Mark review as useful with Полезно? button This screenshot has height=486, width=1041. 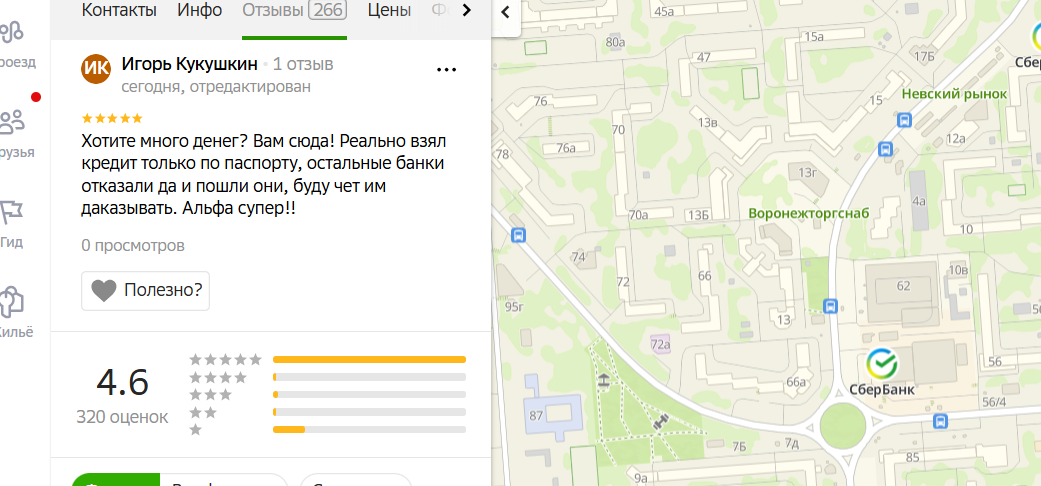pyautogui.click(x=145, y=291)
